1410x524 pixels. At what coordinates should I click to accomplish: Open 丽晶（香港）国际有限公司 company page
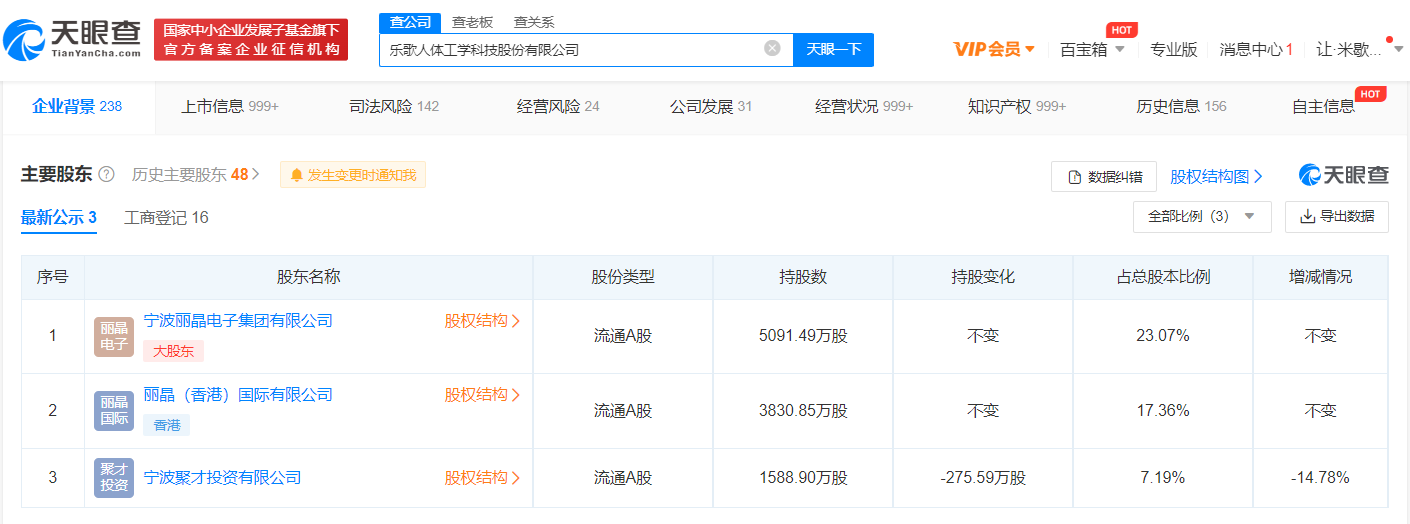coord(238,395)
